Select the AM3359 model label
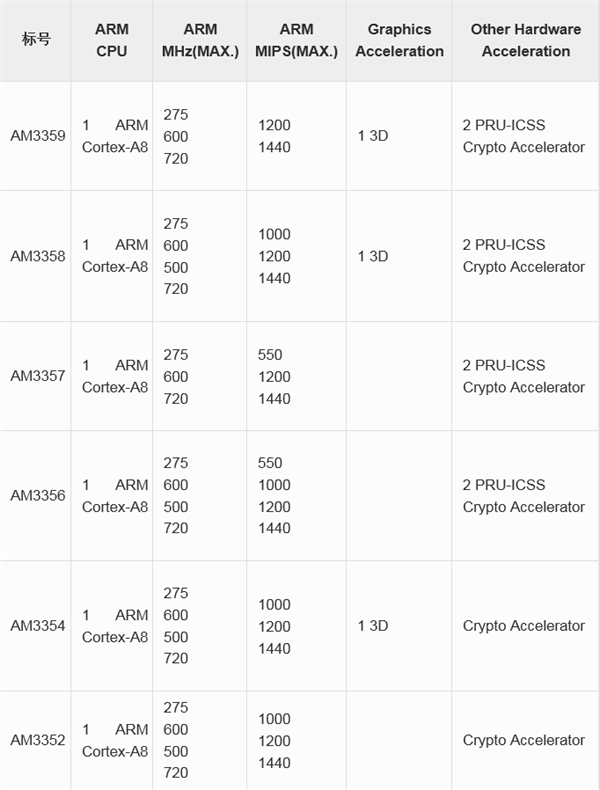The height and width of the screenshot is (790, 600). point(37,136)
